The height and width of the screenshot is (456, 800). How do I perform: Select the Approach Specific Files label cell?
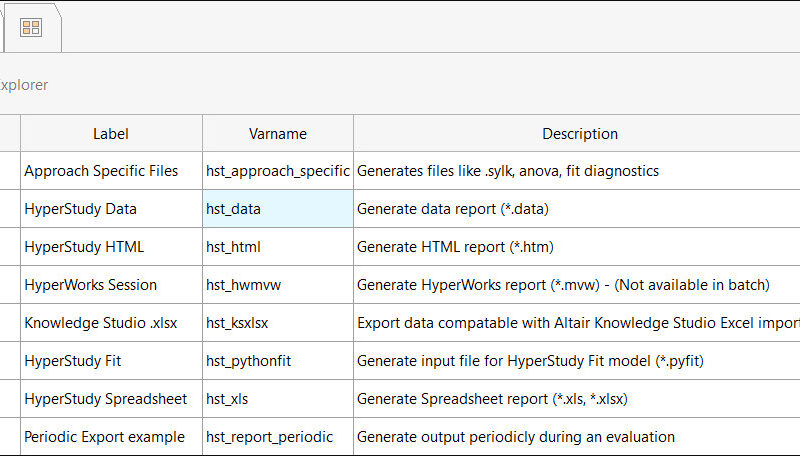coord(111,171)
